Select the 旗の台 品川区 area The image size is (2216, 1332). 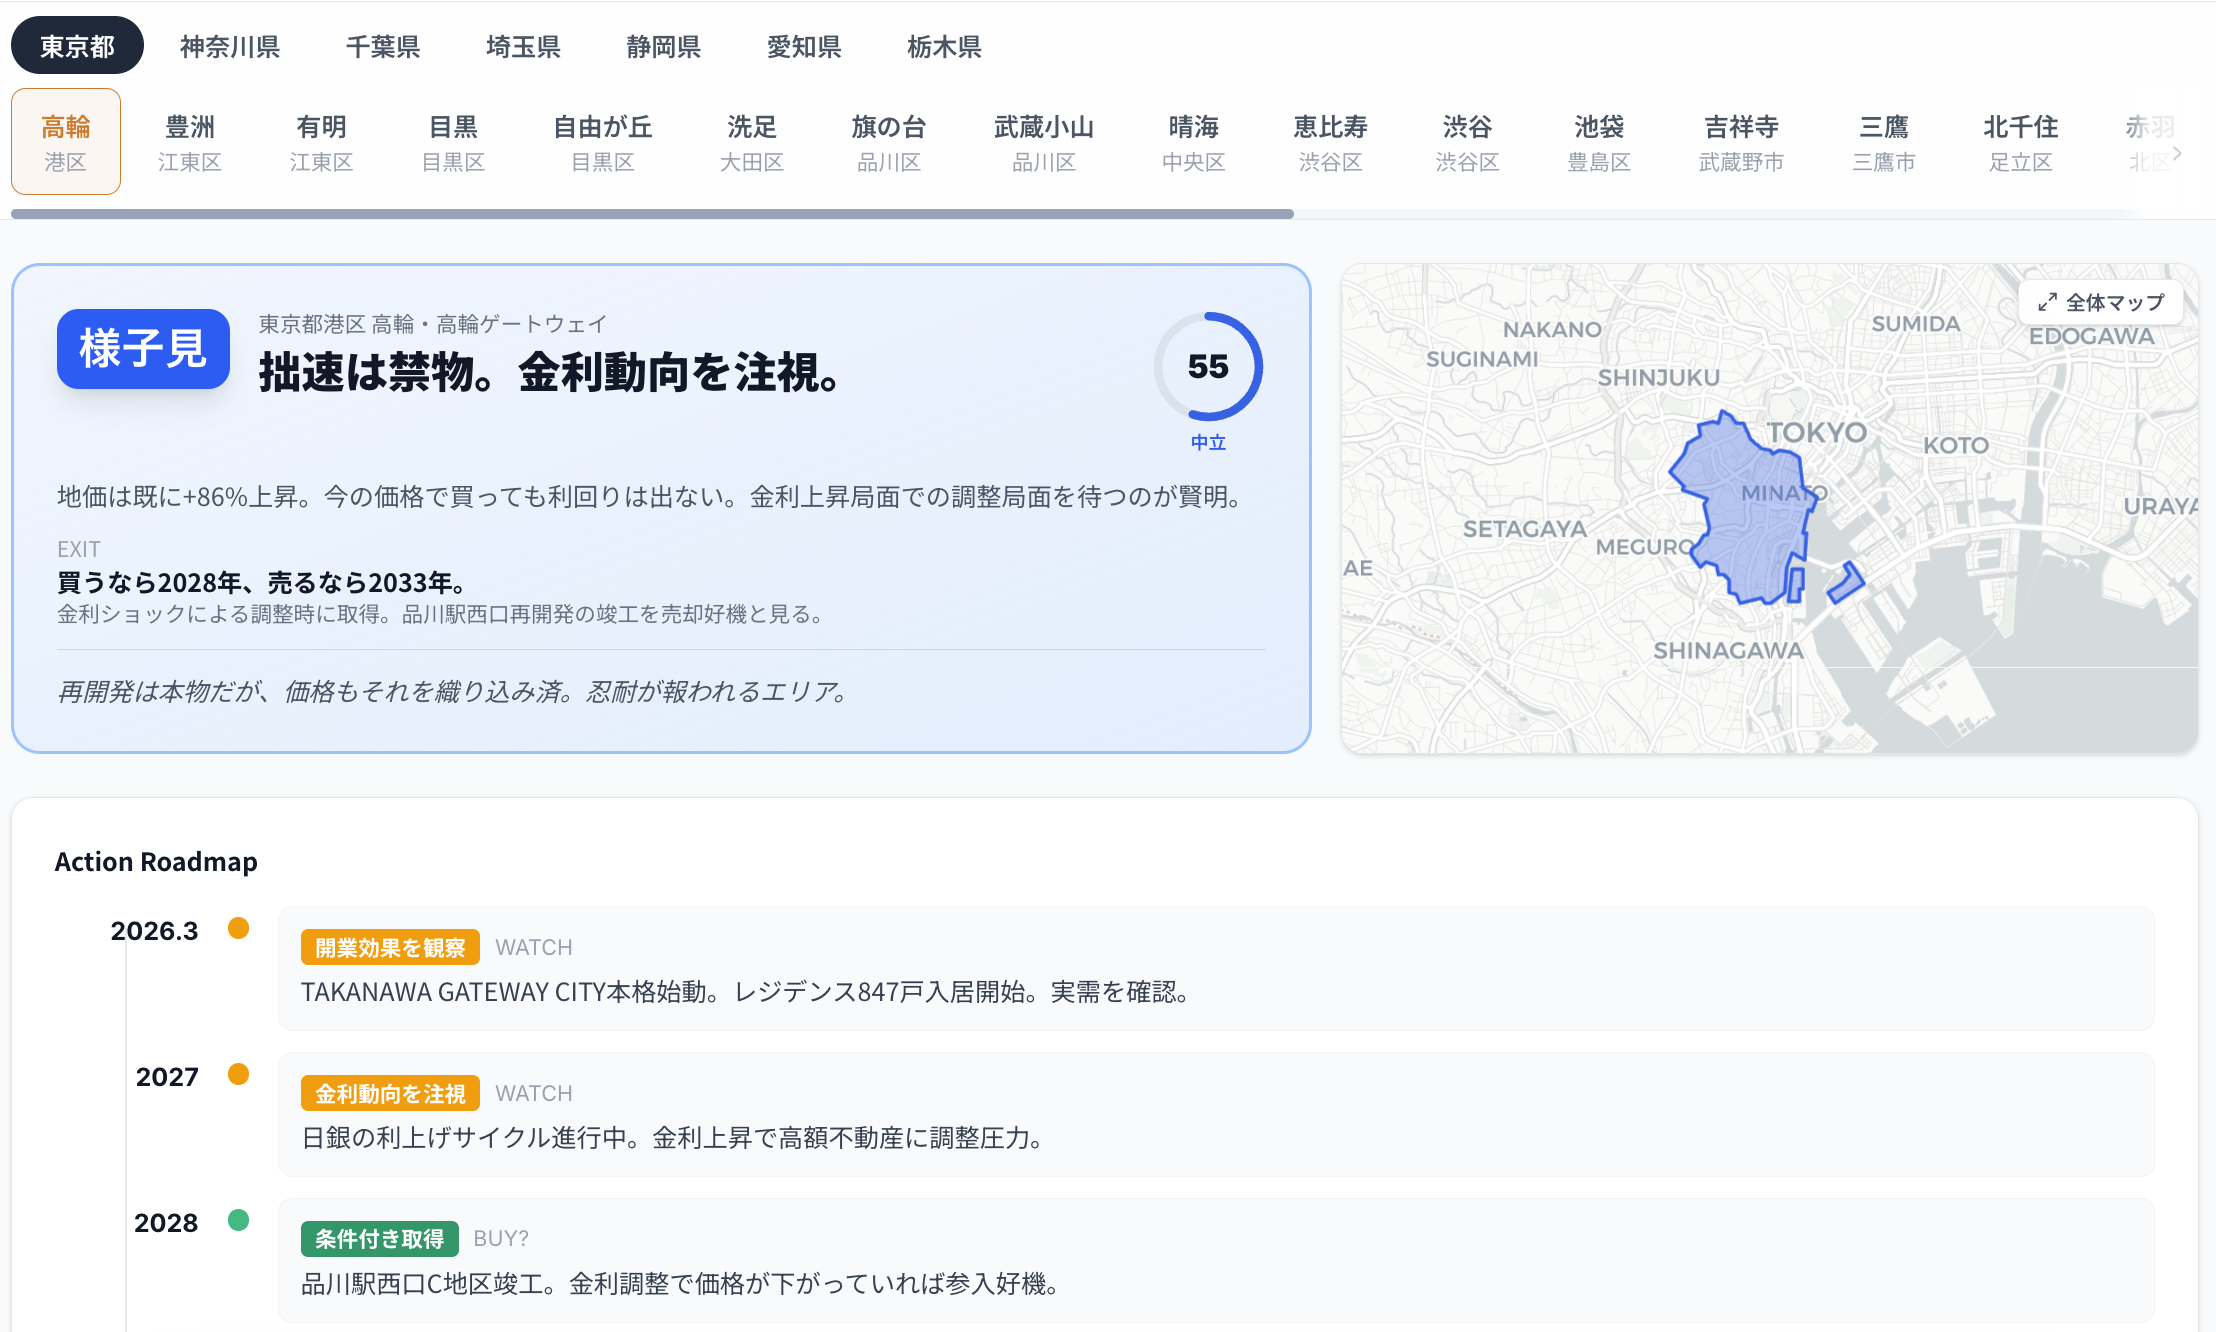(x=889, y=142)
